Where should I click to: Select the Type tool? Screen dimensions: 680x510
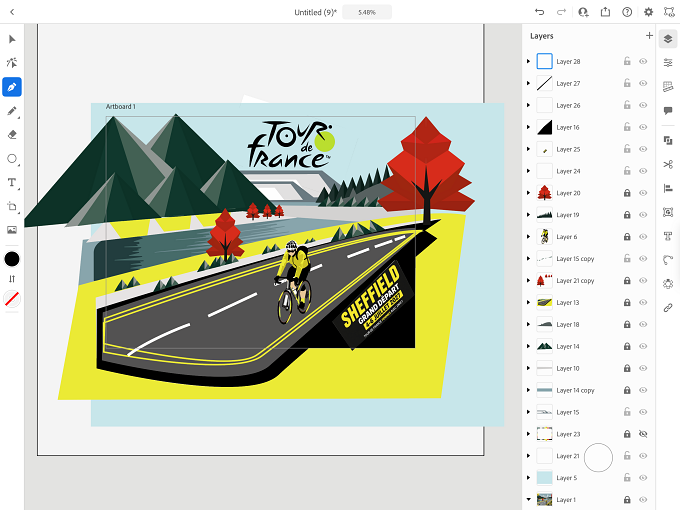[12, 183]
